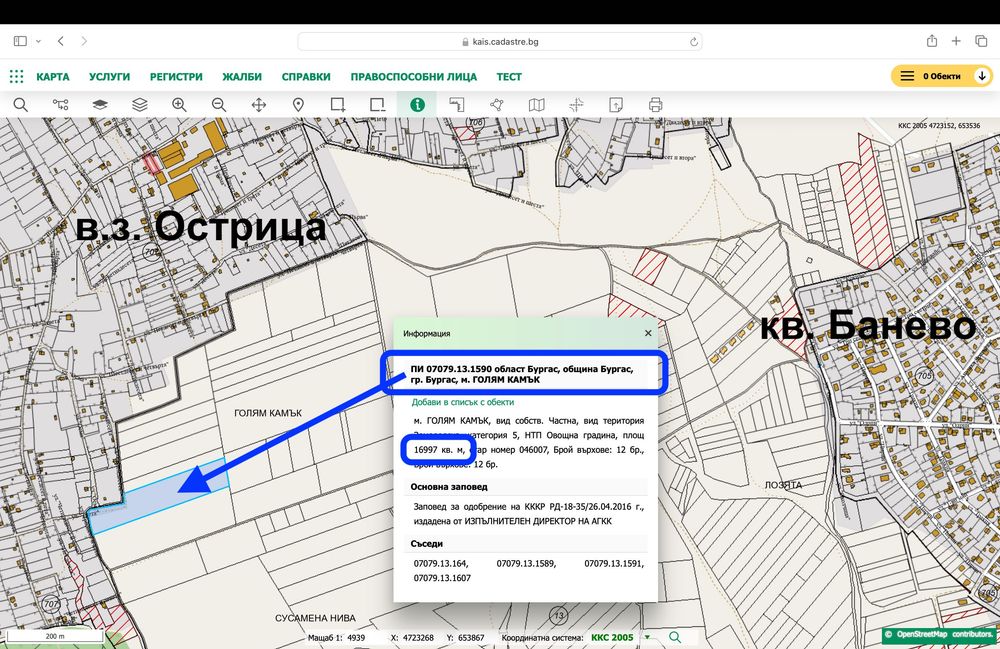
Task: Click the СУСАМЕНА НИВА map label
Action: (315, 618)
